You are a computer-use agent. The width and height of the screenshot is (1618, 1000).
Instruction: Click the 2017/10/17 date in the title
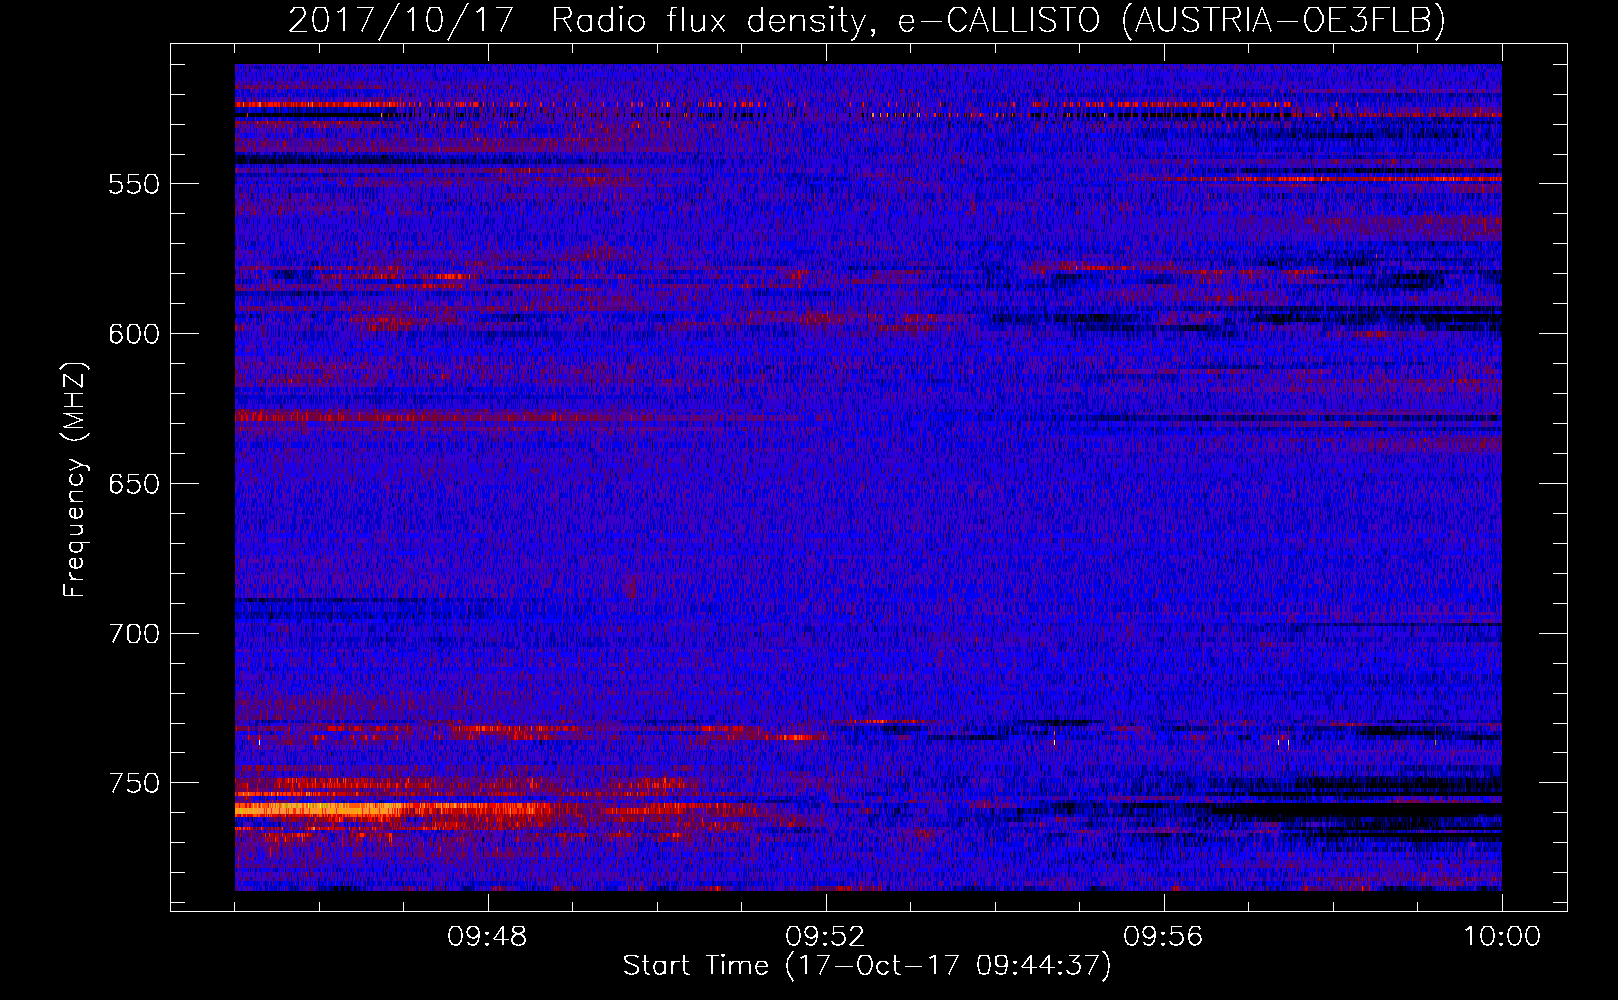pos(401,20)
